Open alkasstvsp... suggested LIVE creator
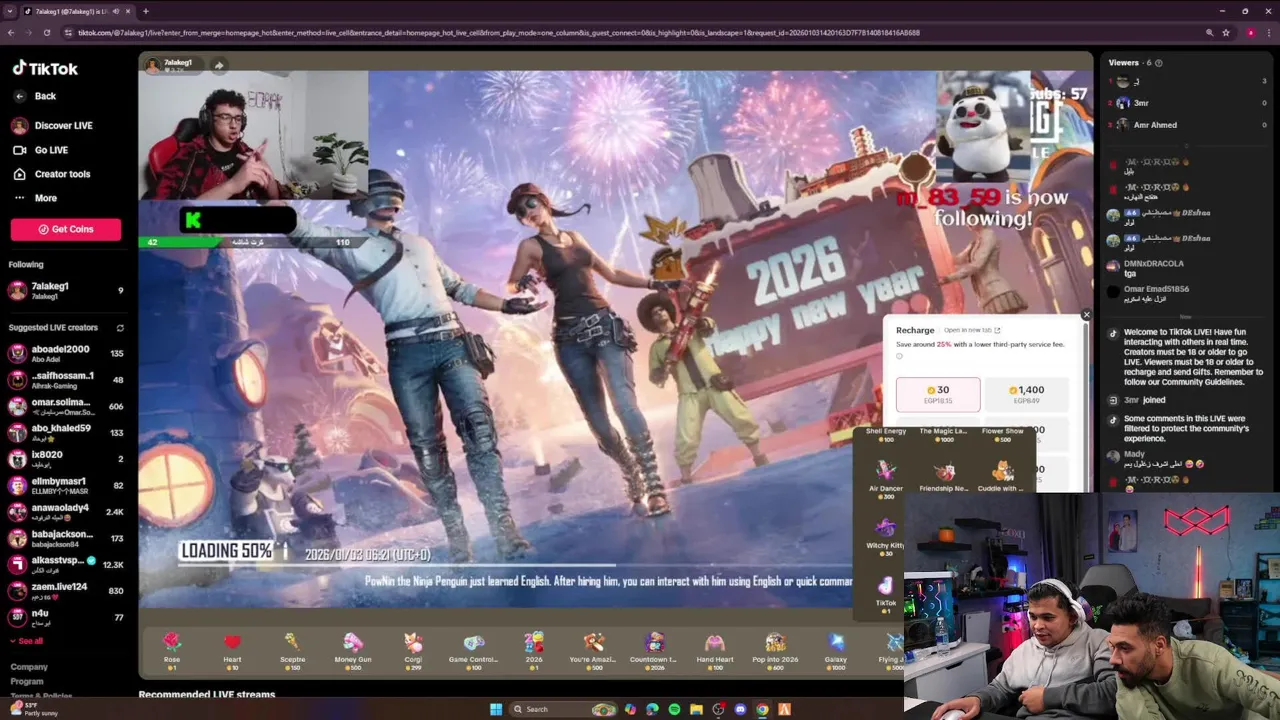 click(66, 564)
